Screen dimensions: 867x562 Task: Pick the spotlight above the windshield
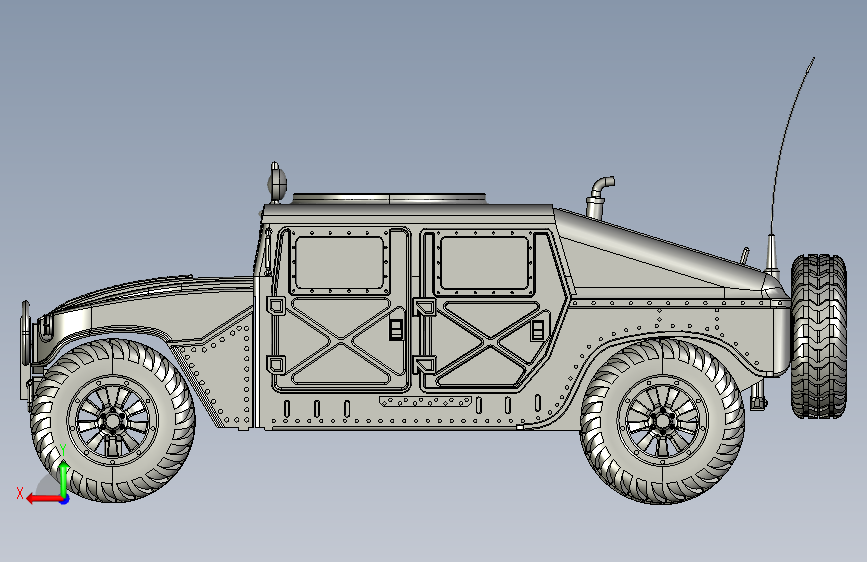point(277,182)
